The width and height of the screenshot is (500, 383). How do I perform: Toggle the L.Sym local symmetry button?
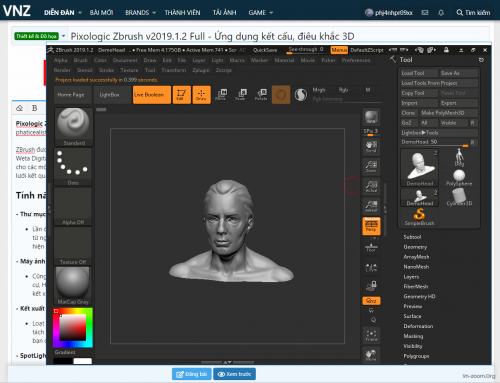pyautogui.click(x=371, y=267)
